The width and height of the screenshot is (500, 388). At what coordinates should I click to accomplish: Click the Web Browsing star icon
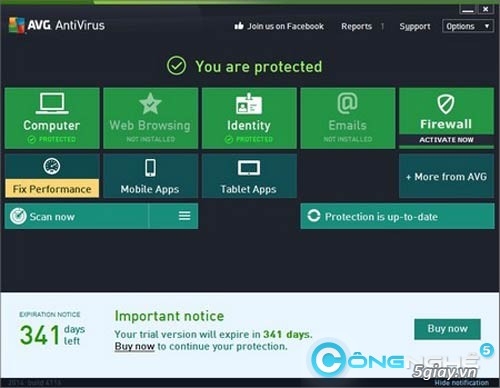150,104
